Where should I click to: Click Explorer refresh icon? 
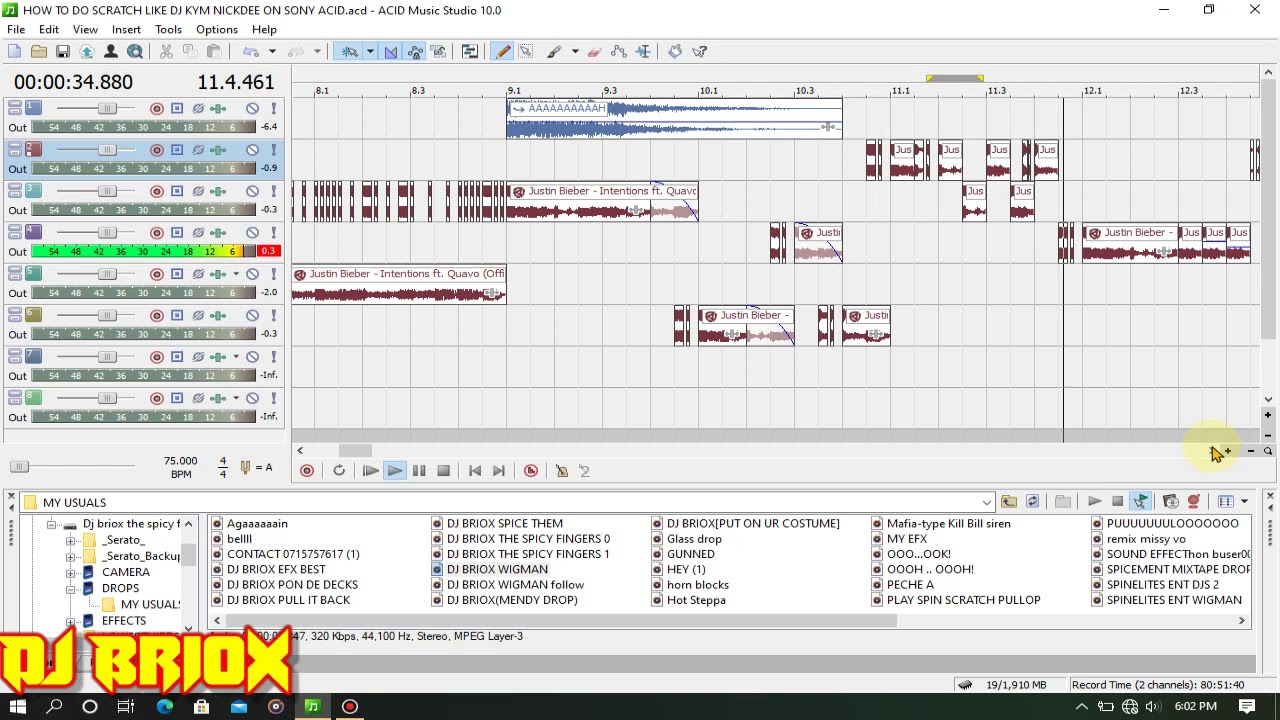click(1032, 502)
